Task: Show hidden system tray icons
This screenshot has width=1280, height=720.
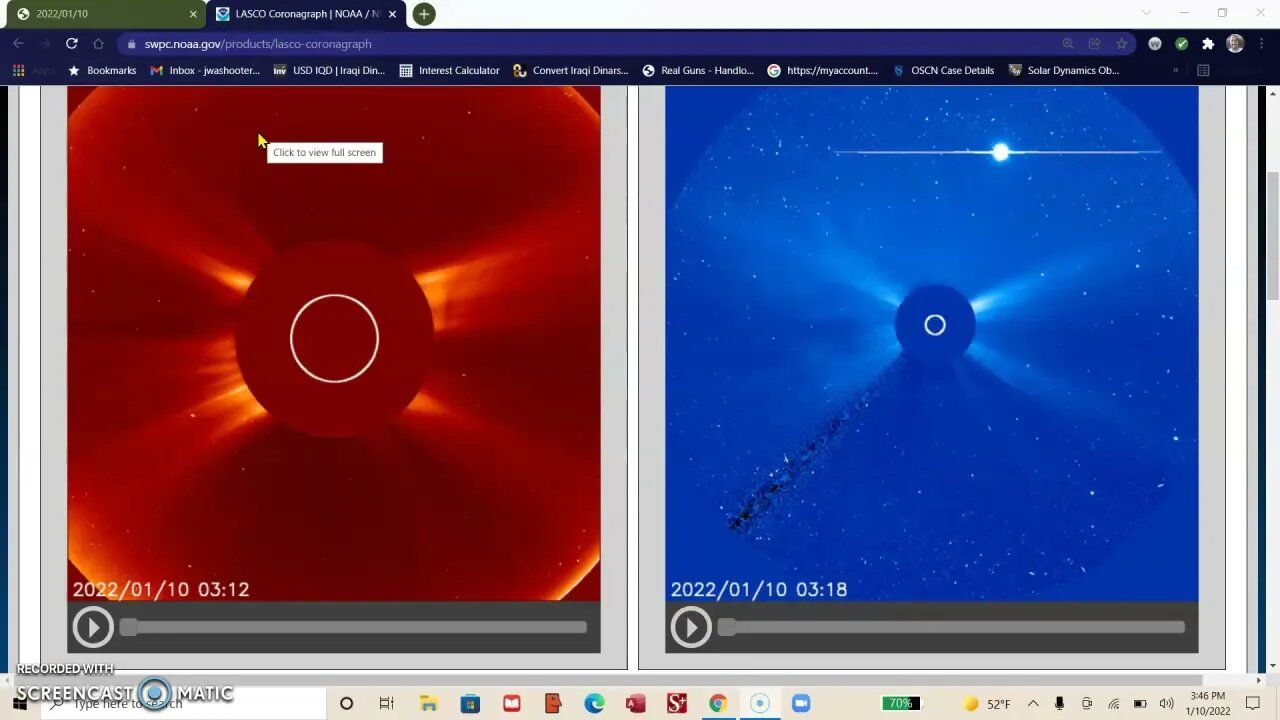Action: pyautogui.click(x=1033, y=703)
